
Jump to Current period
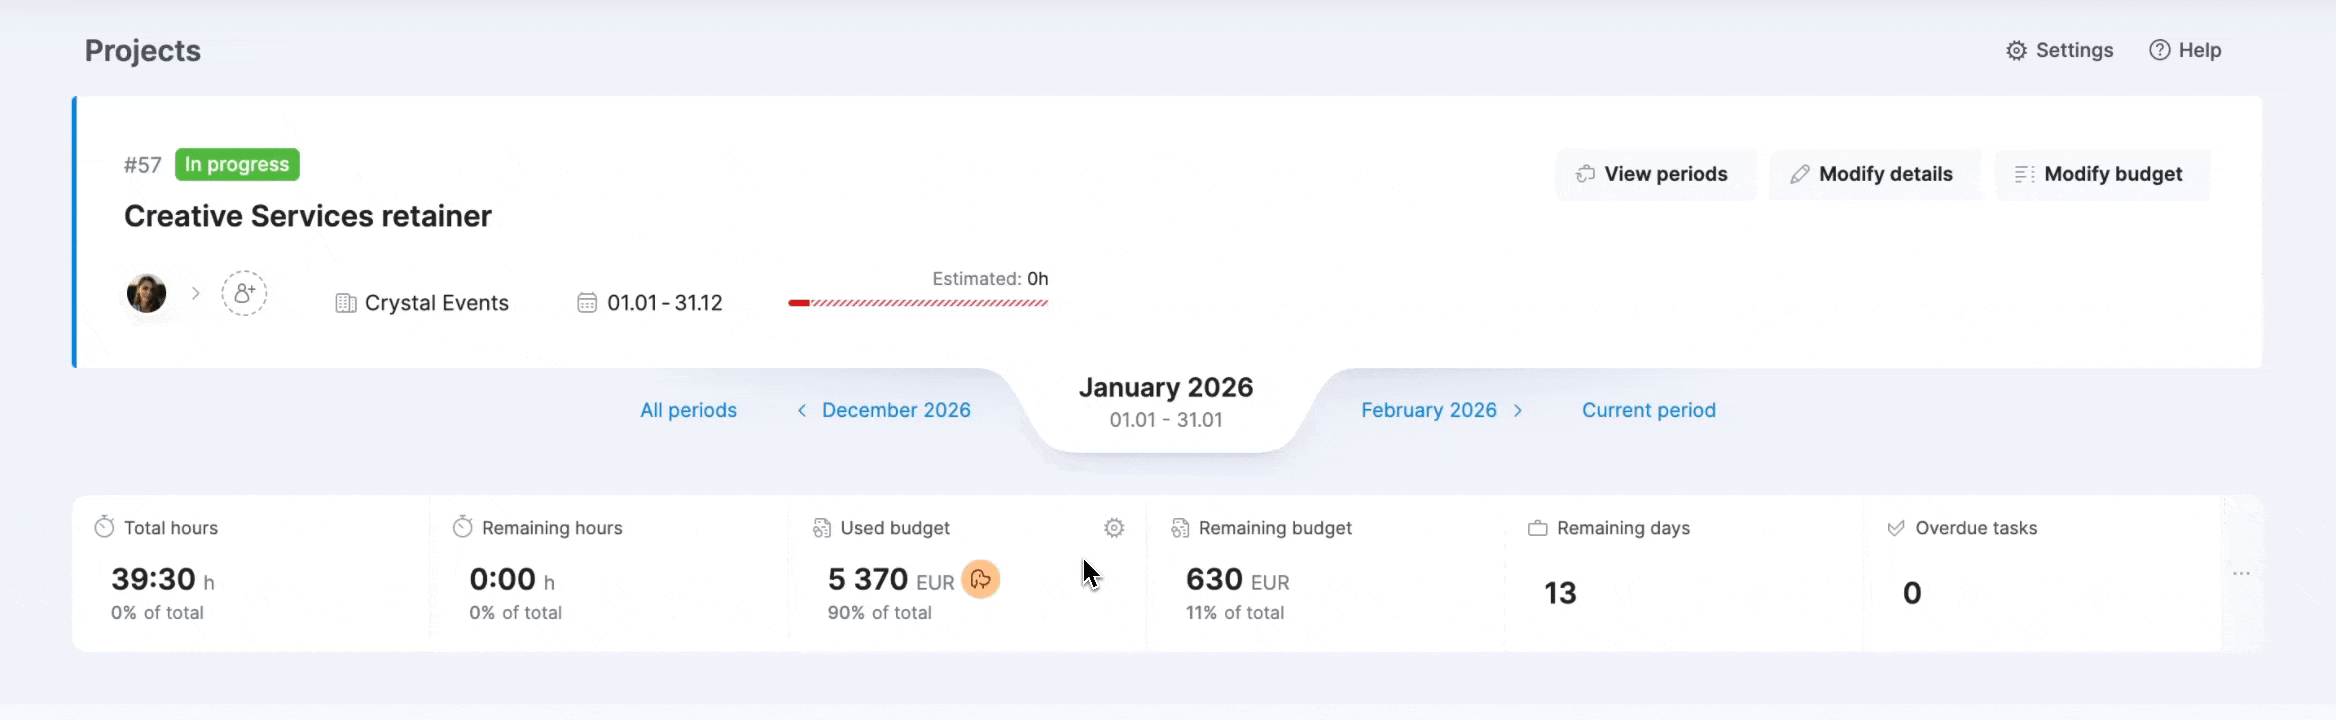coord(1648,410)
